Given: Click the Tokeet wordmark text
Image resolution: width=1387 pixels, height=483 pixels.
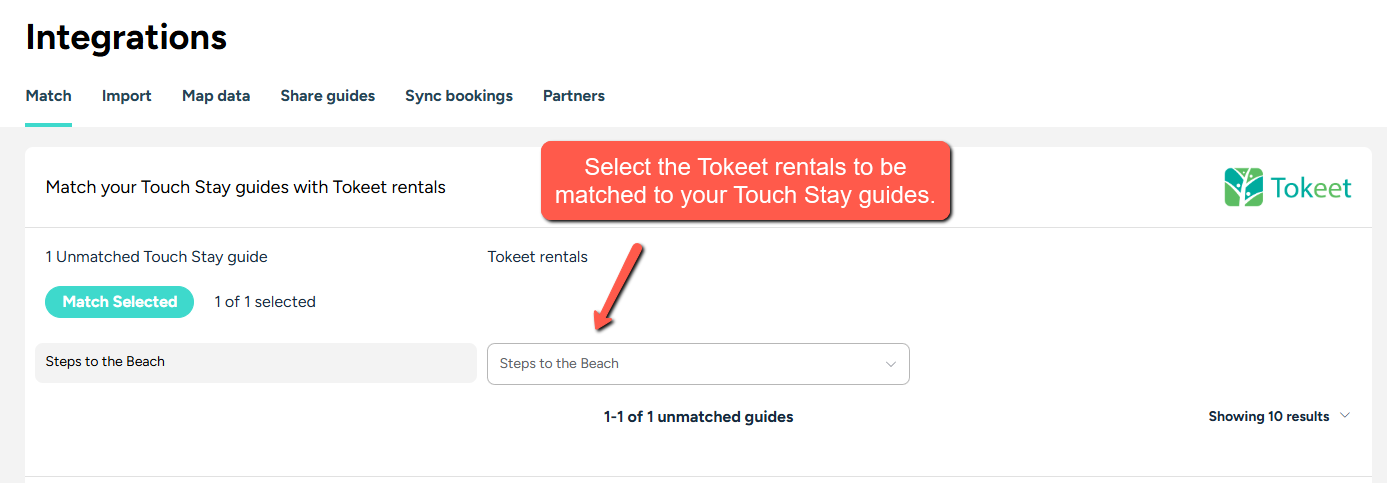Looking at the screenshot, I should [x=1311, y=188].
